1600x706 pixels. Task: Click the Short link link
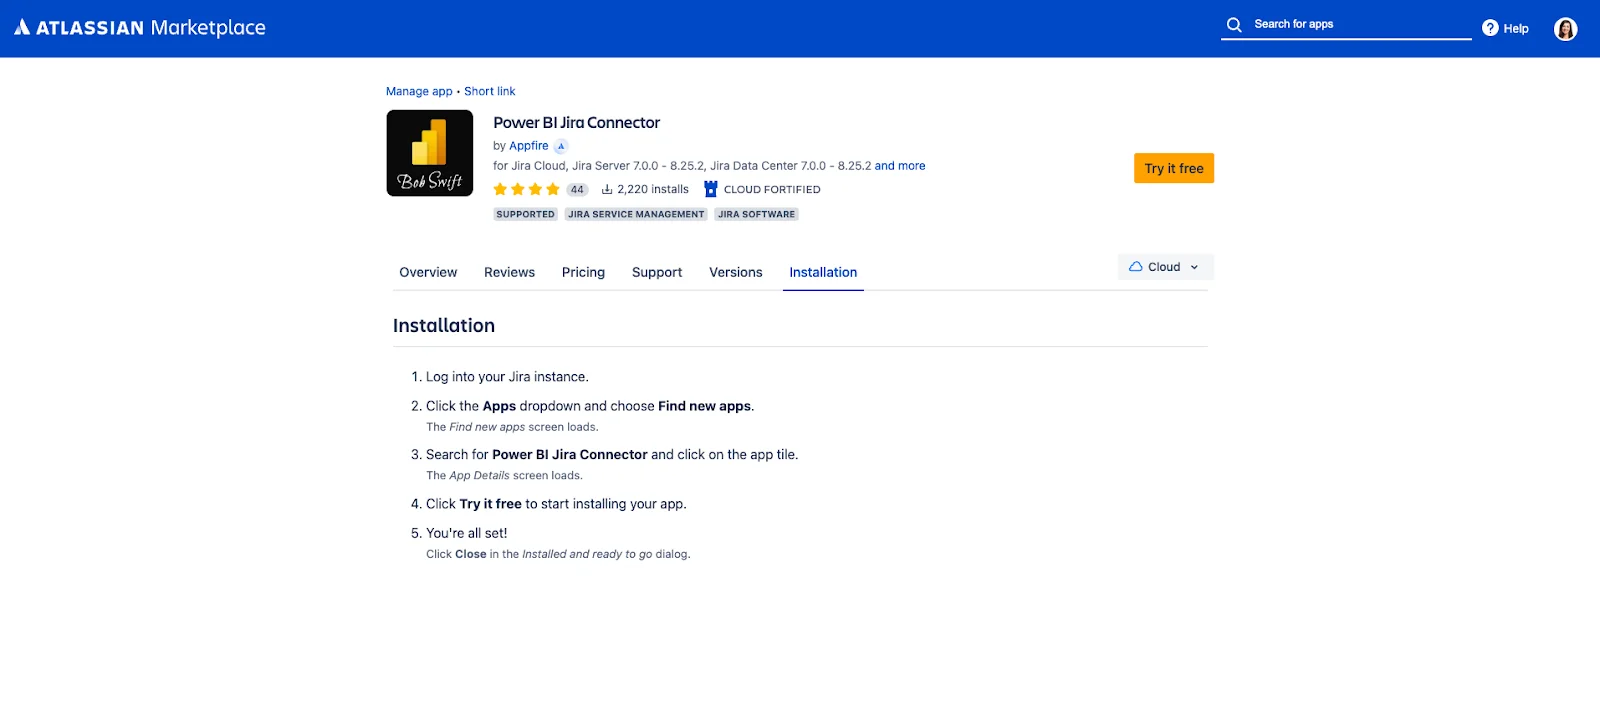point(490,91)
